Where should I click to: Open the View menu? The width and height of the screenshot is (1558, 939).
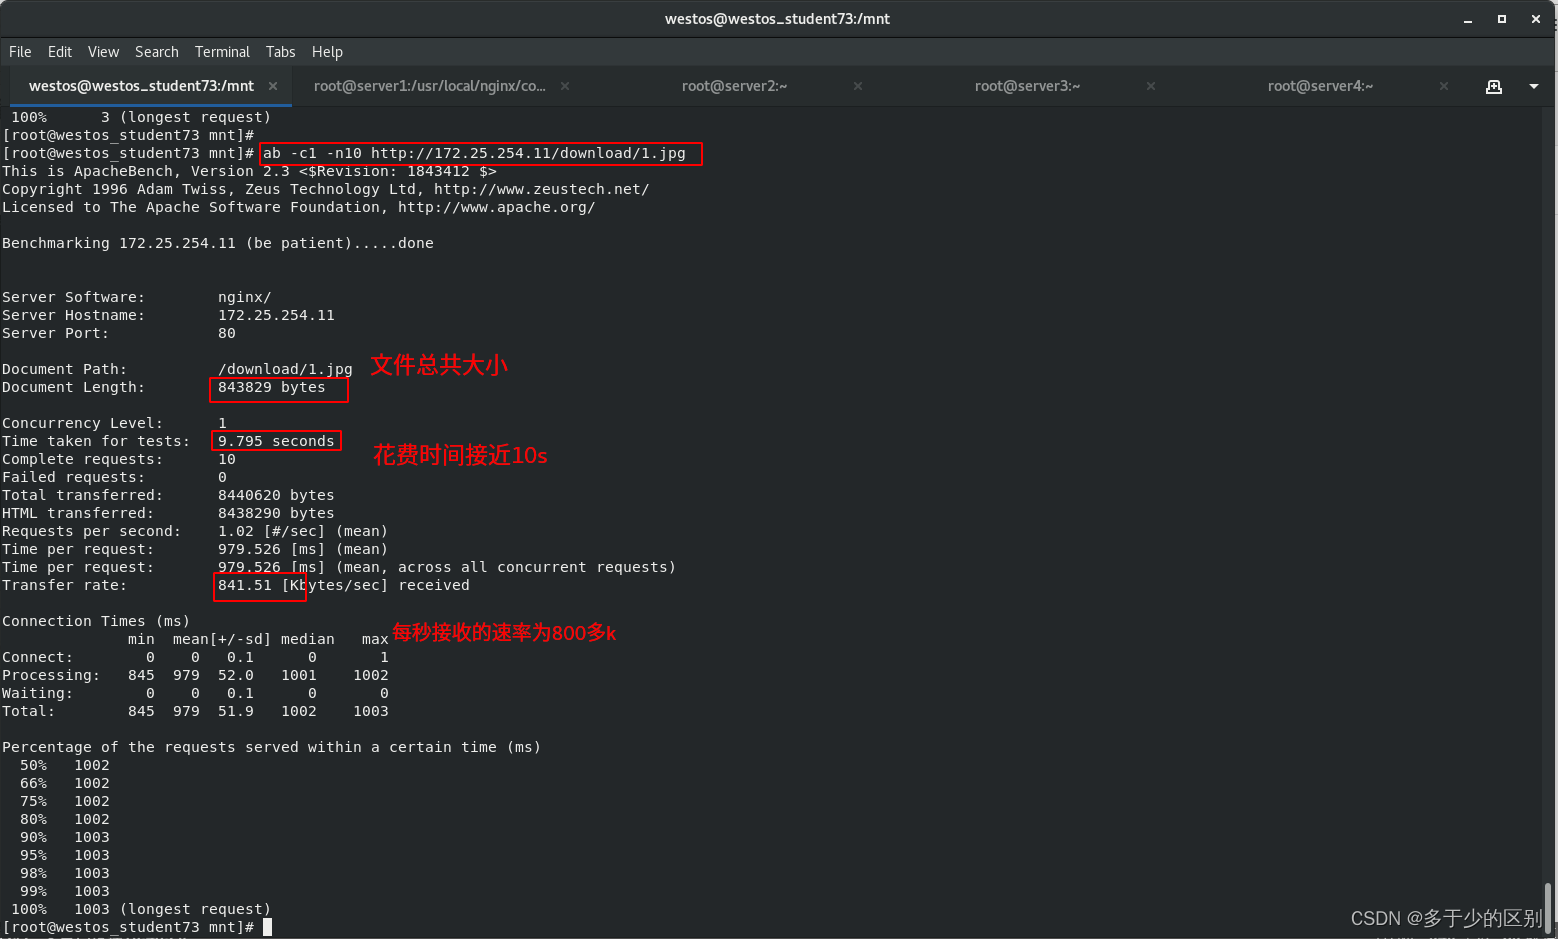pyautogui.click(x=103, y=52)
